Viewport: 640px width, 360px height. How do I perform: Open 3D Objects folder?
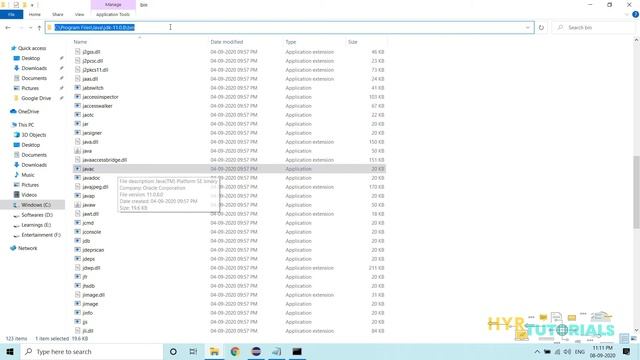[34, 135]
